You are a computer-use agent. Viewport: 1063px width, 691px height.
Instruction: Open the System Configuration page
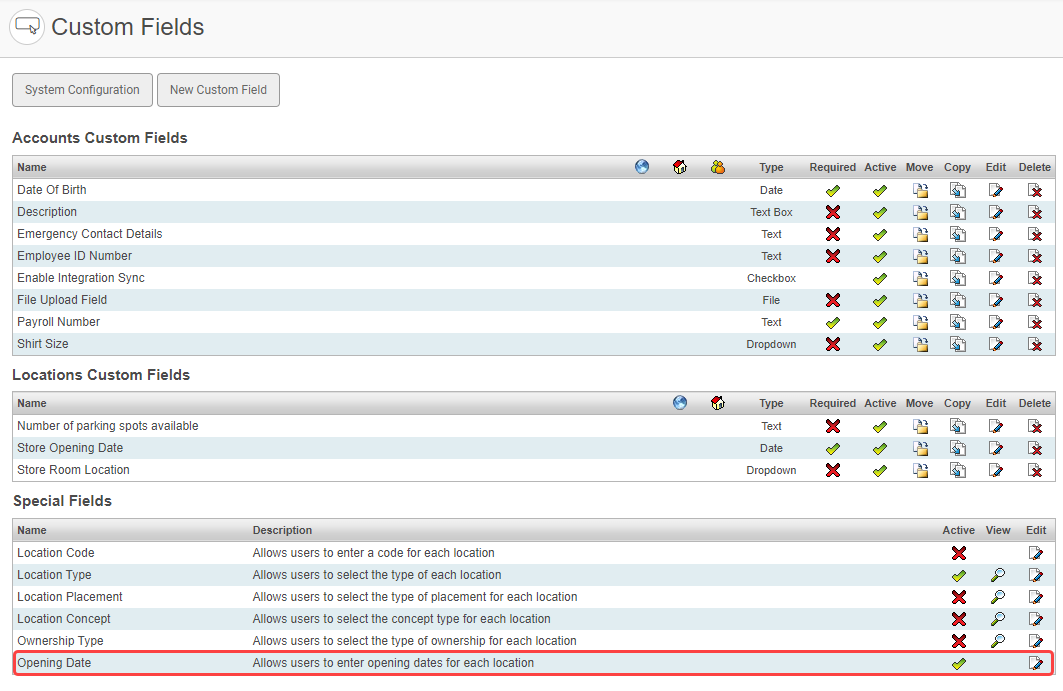[x=82, y=90]
